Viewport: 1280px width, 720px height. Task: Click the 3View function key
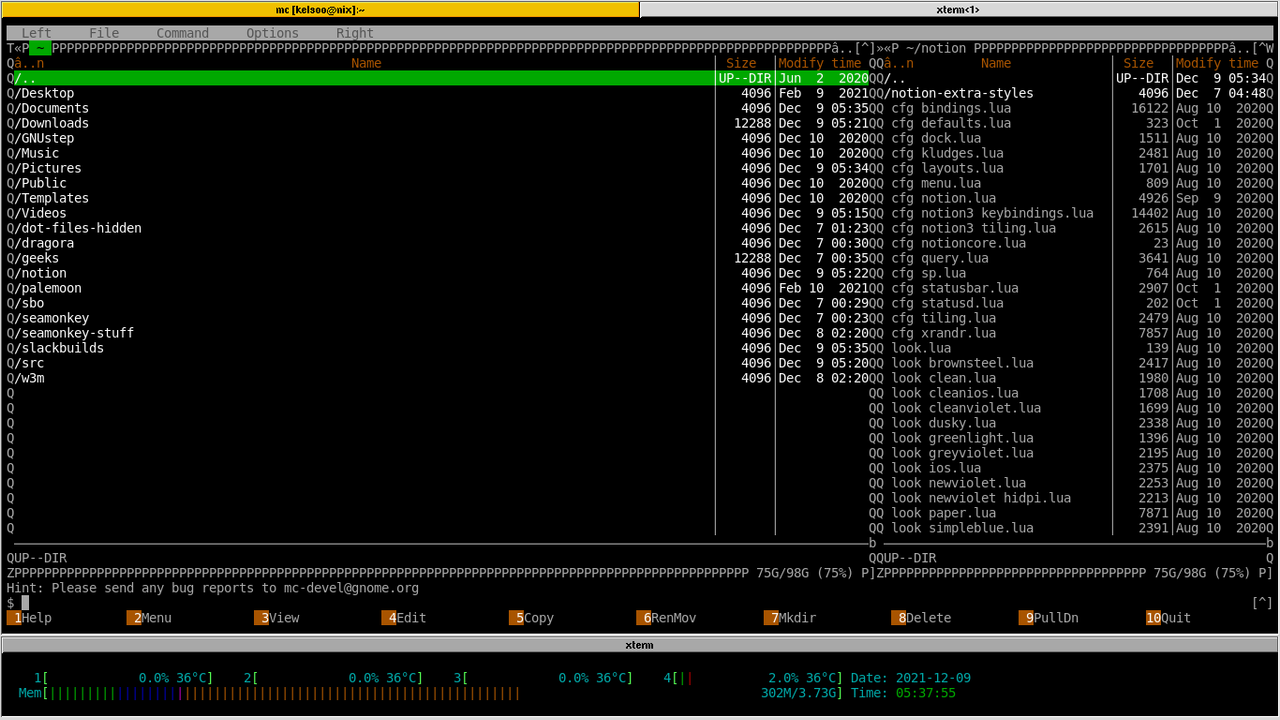point(277,618)
